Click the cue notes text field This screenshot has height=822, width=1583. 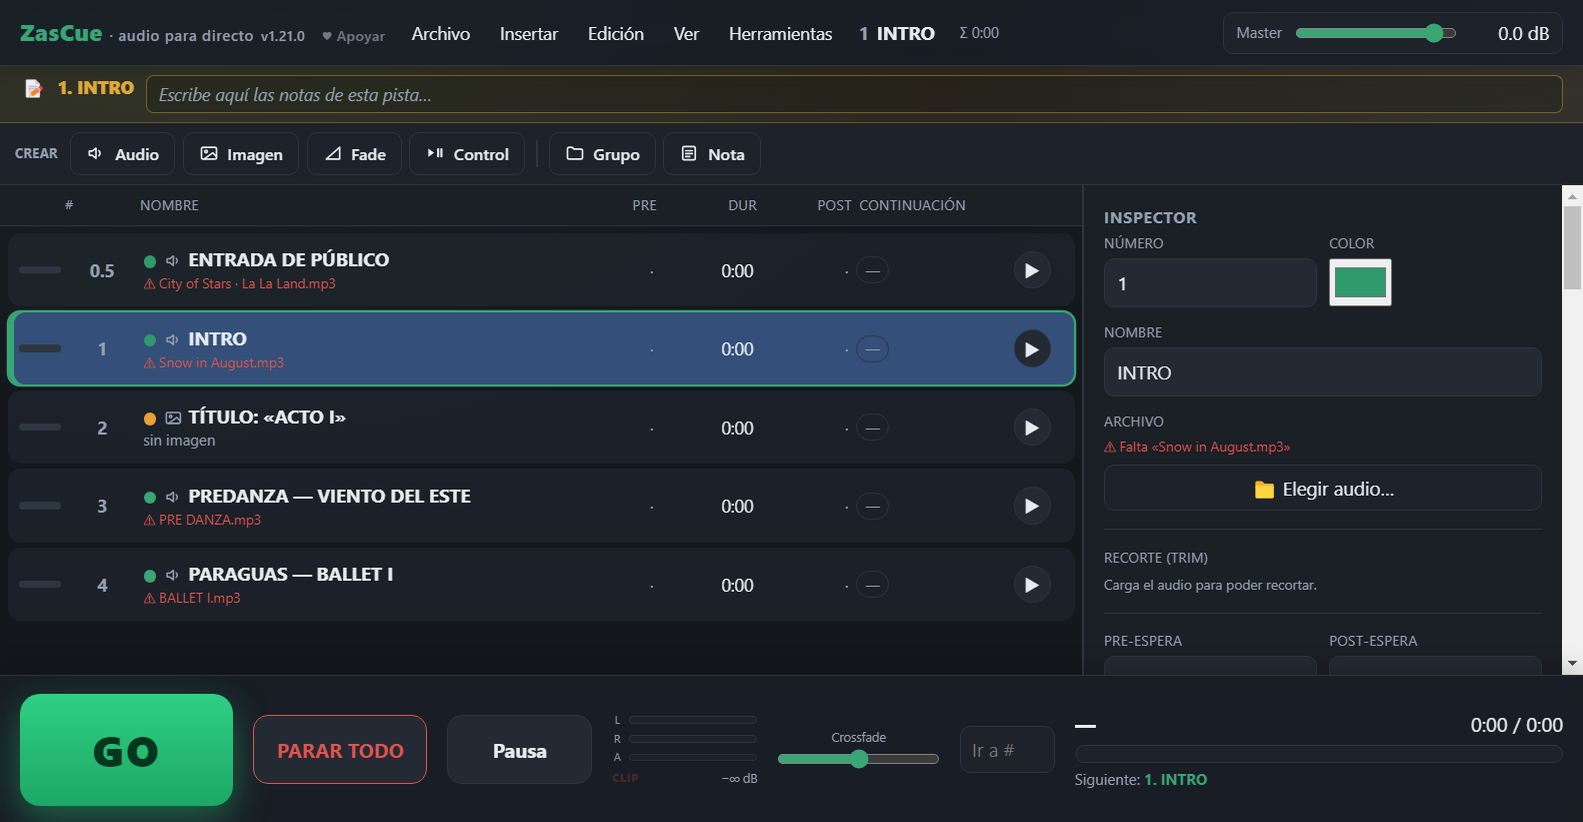tap(854, 95)
